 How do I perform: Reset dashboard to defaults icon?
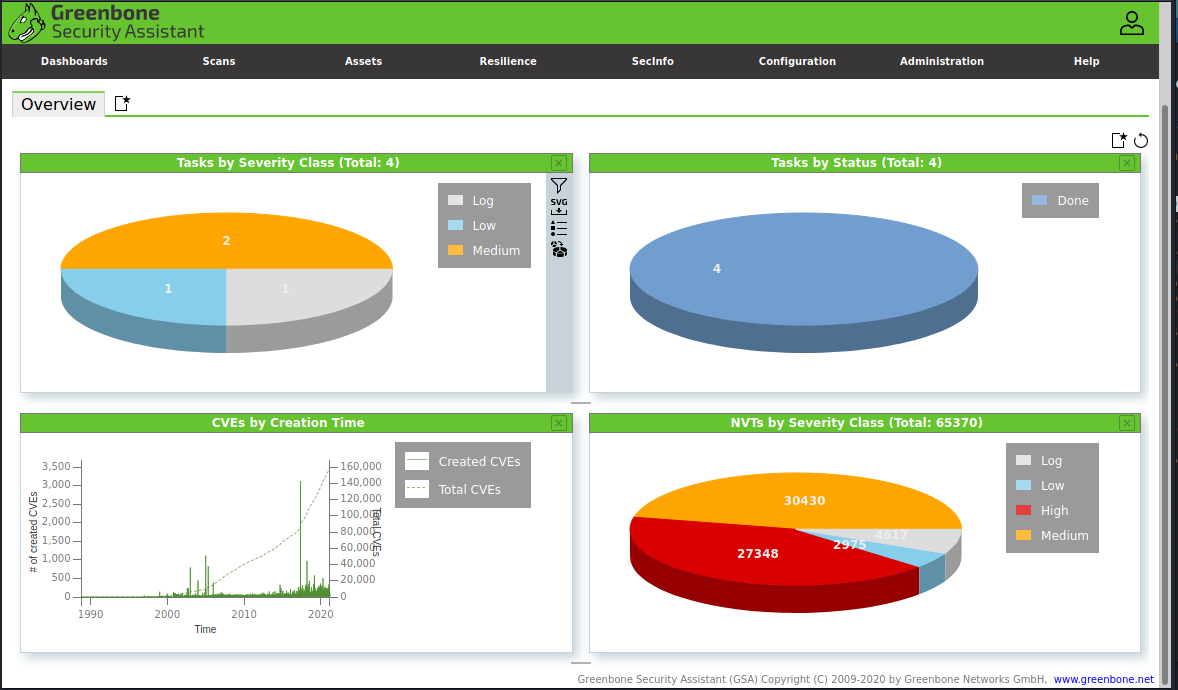pyautogui.click(x=1141, y=141)
